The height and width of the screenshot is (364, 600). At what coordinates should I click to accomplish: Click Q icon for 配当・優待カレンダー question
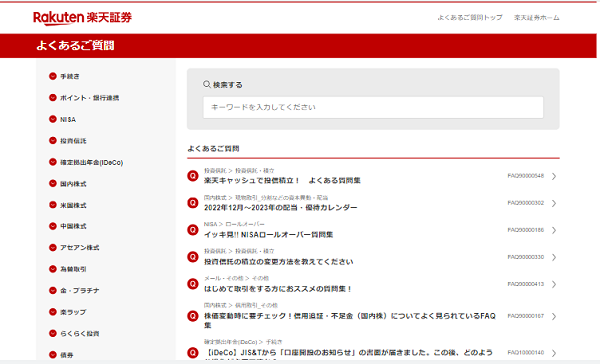point(193,203)
